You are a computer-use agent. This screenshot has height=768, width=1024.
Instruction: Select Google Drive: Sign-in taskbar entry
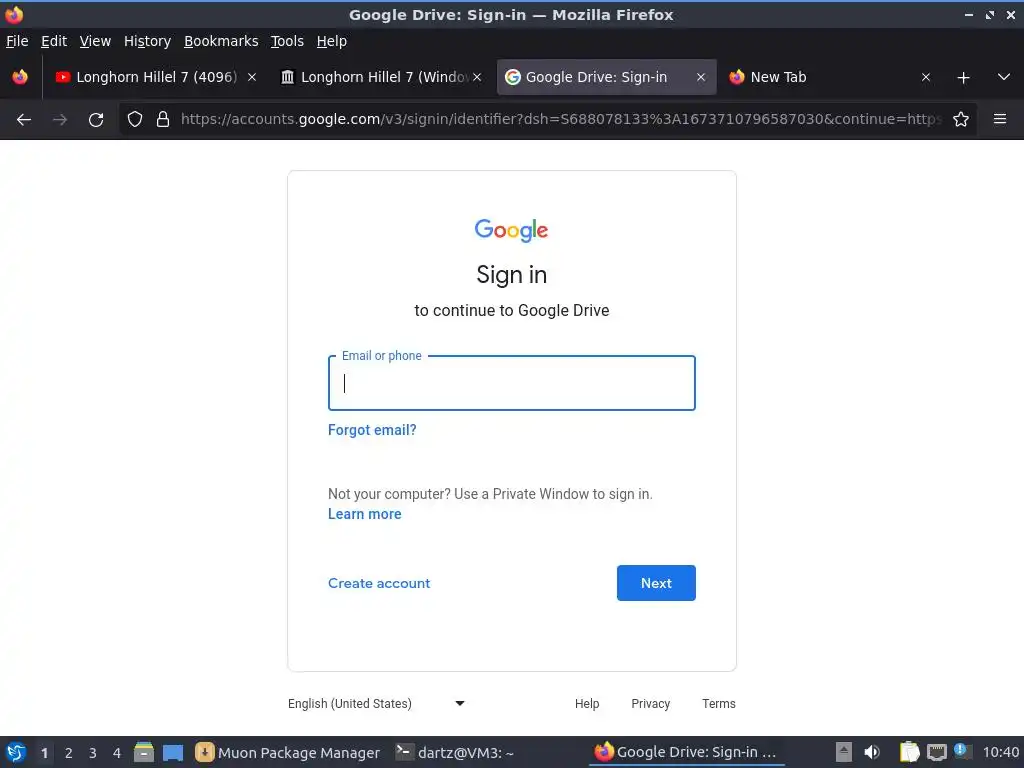click(686, 752)
